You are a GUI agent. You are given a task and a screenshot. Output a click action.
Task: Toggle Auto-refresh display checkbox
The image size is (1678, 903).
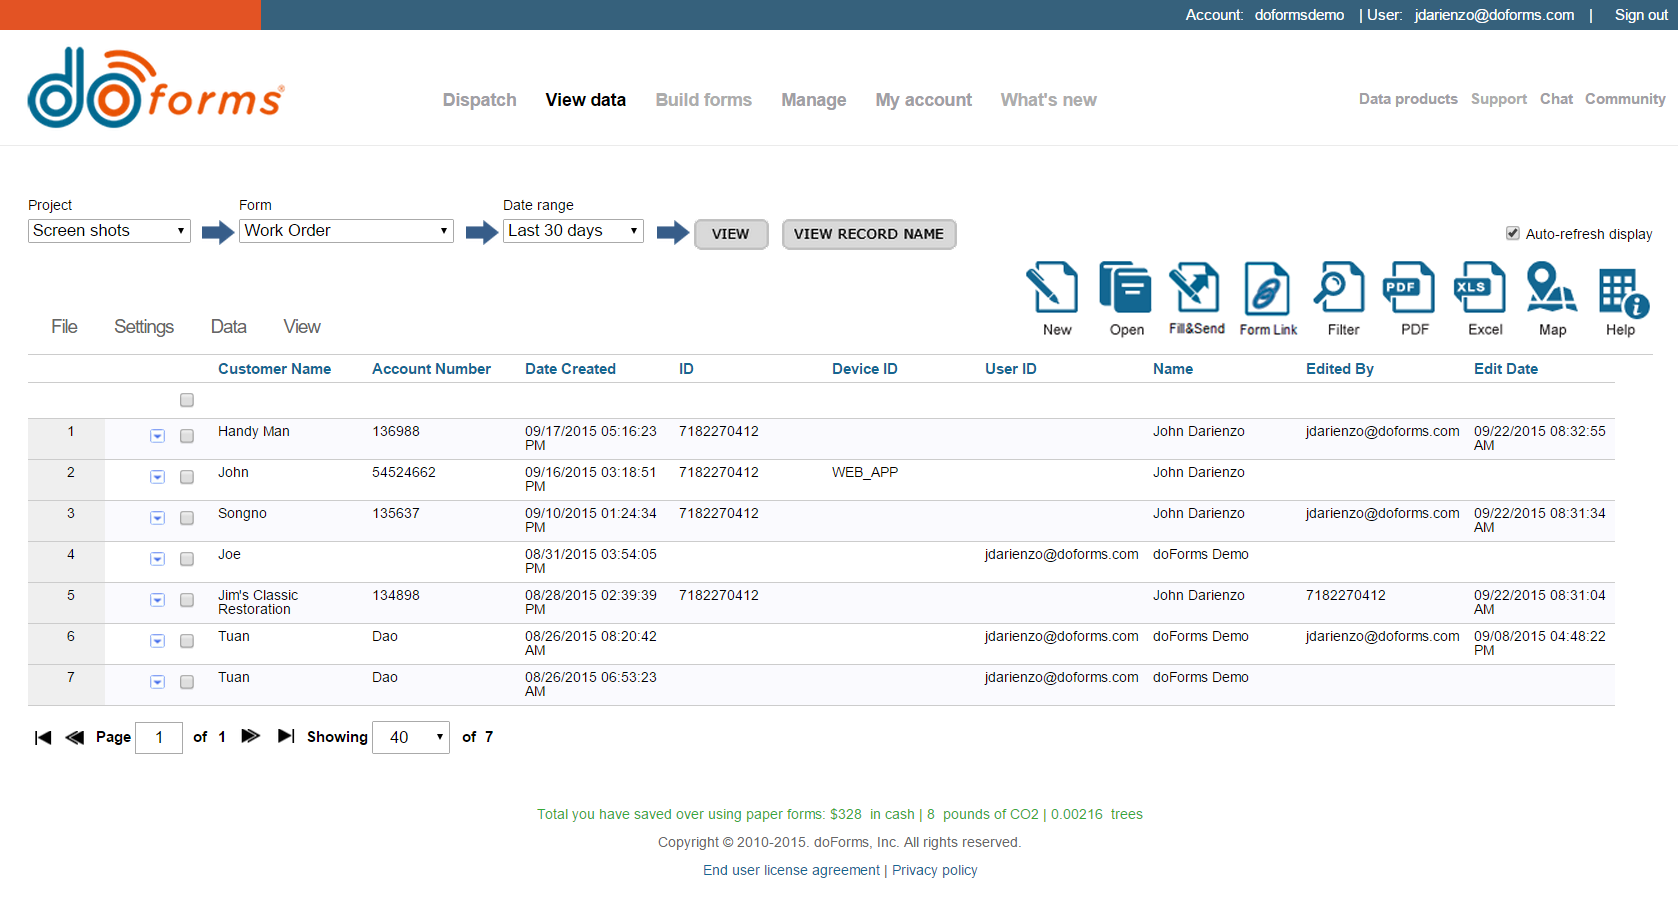pyautogui.click(x=1513, y=233)
